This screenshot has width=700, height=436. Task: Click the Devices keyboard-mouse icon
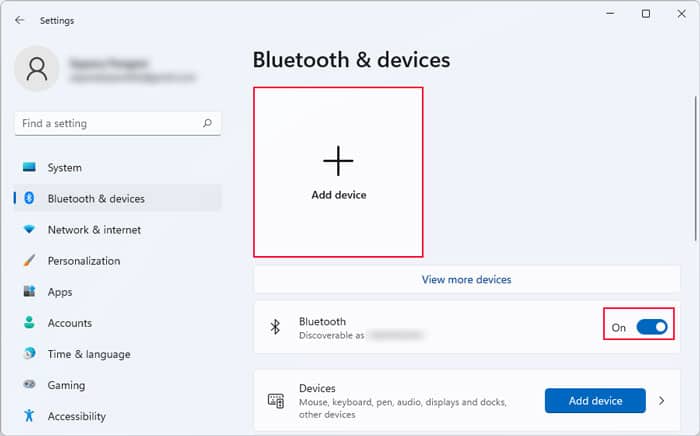[275, 401]
